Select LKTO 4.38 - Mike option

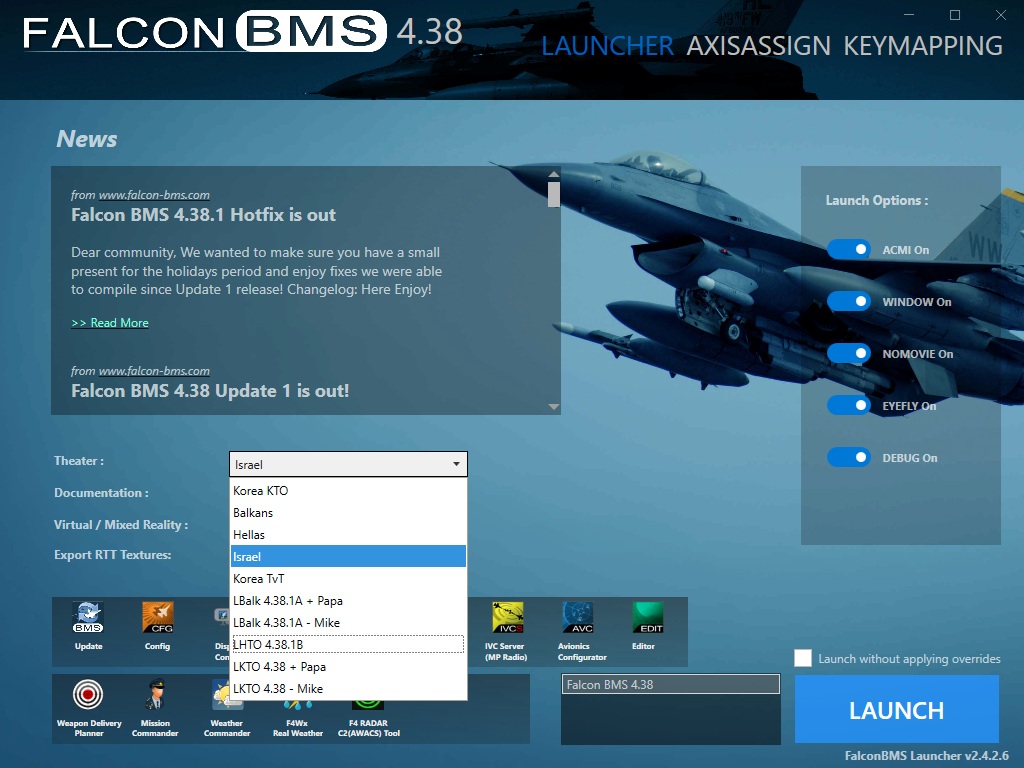[348, 688]
